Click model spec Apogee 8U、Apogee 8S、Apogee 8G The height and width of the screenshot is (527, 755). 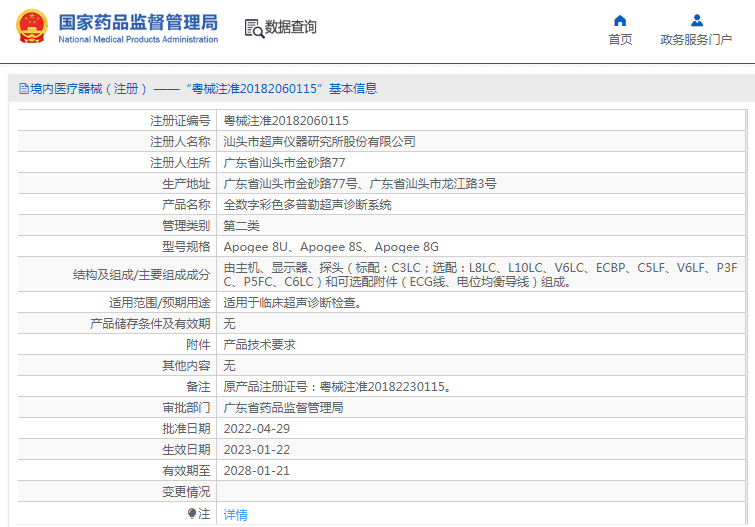[x=331, y=247]
